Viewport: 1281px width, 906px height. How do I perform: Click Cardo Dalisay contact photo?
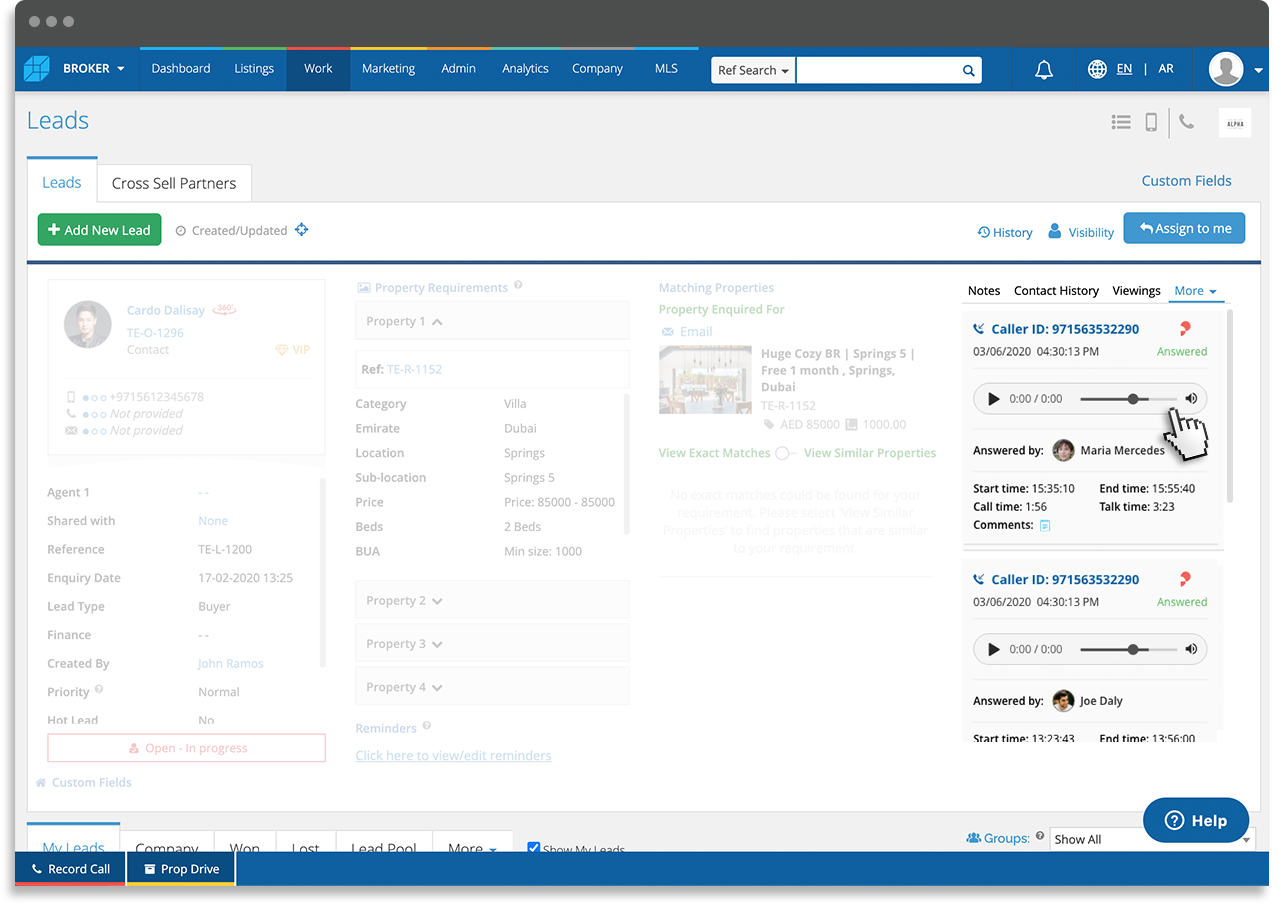[88, 324]
